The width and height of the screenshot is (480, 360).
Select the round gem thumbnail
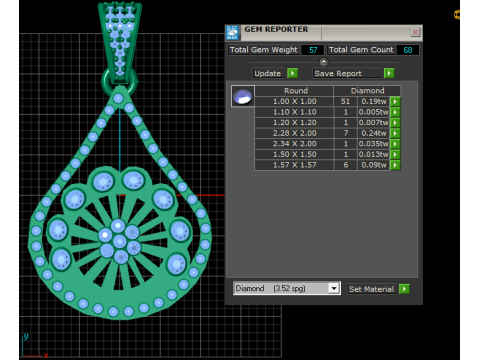click(x=243, y=96)
